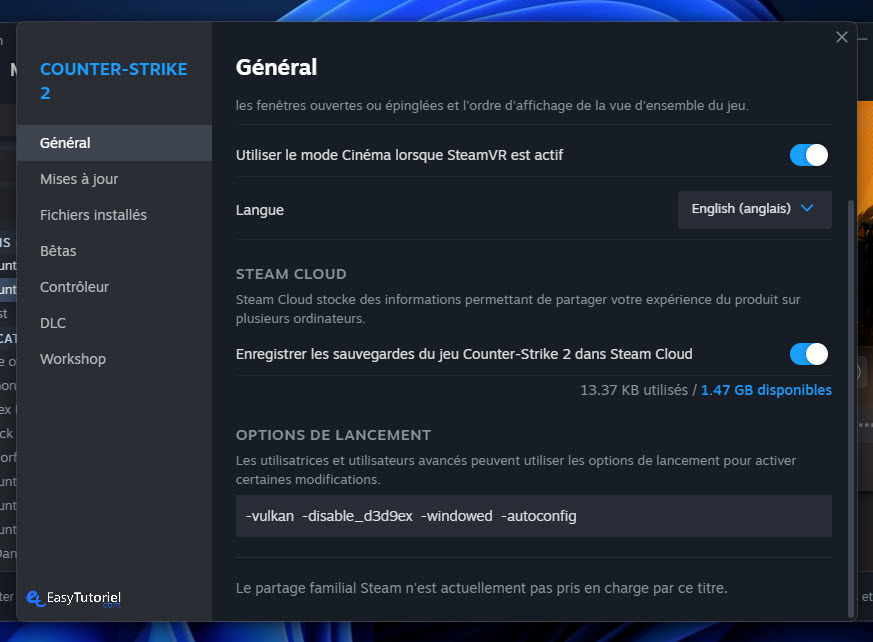Click the COUNTER-STRIKE 2 title
This screenshot has height=642, width=873.
(x=114, y=81)
